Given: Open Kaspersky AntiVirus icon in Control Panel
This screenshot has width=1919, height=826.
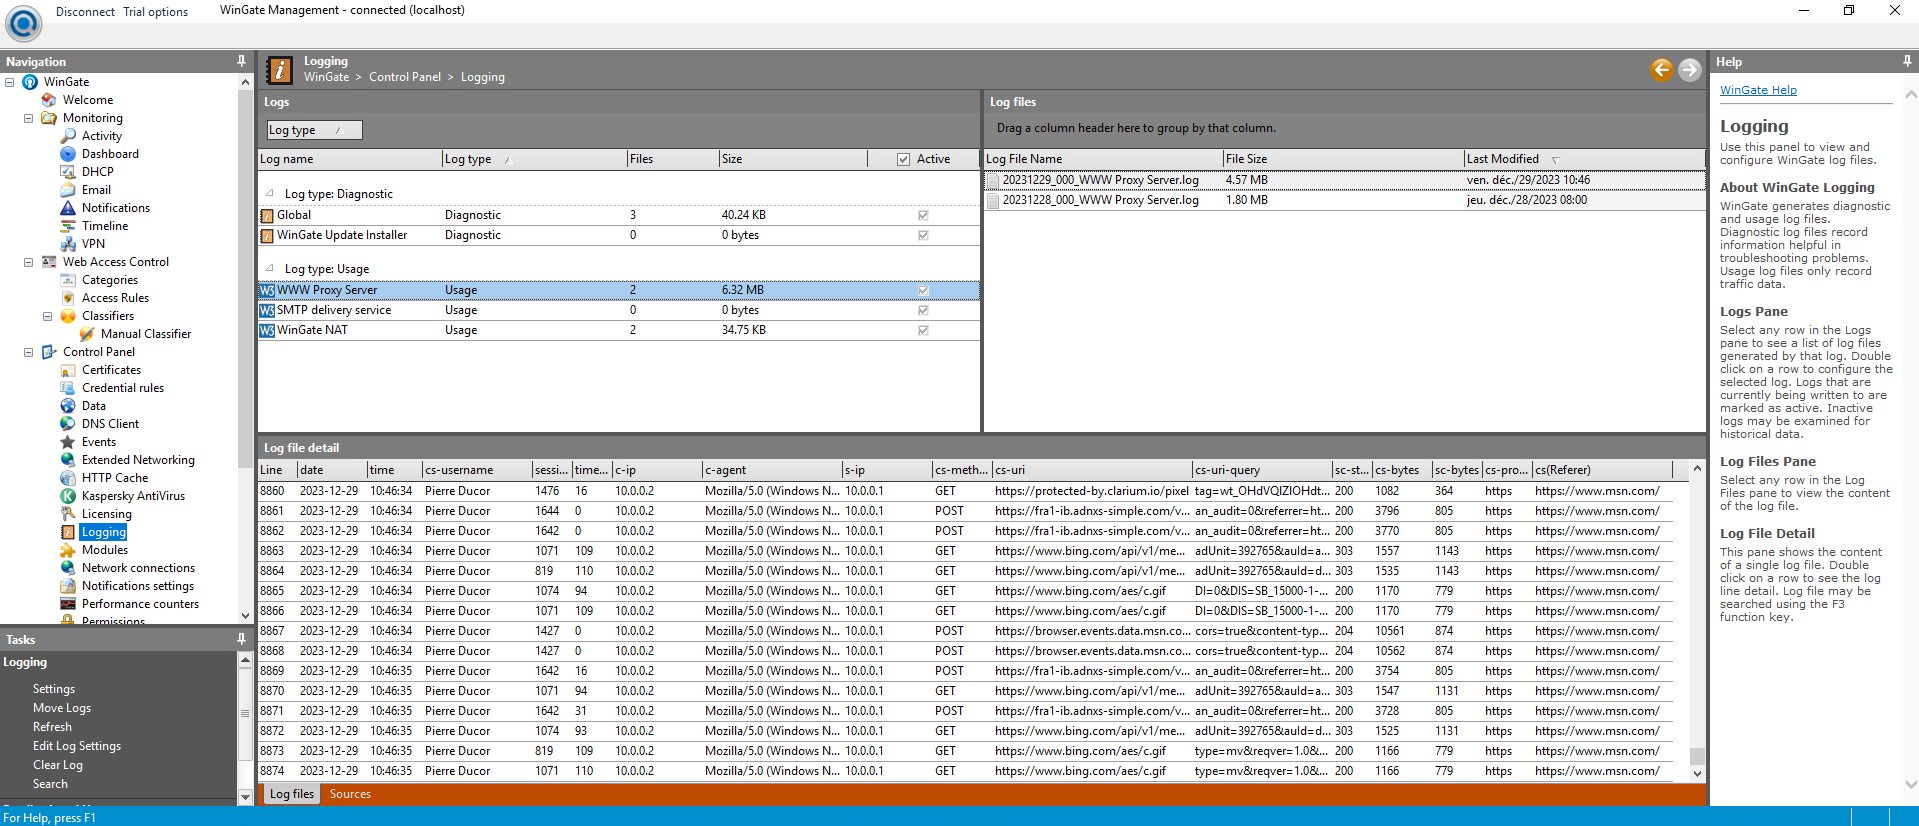Looking at the screenshot, I should [68, 496].
